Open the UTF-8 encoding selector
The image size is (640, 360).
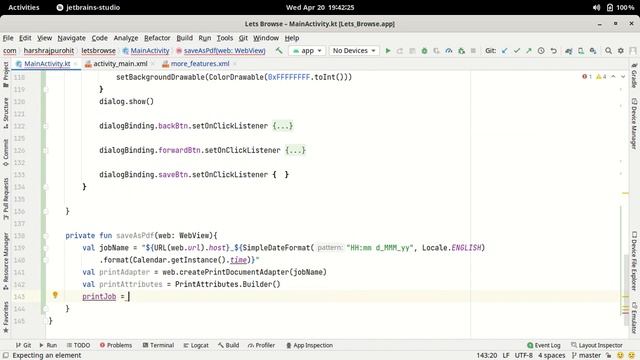tap(523, 356)
